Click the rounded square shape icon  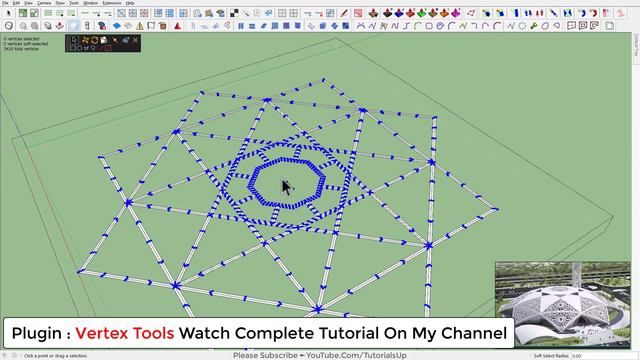pos(429,26)
